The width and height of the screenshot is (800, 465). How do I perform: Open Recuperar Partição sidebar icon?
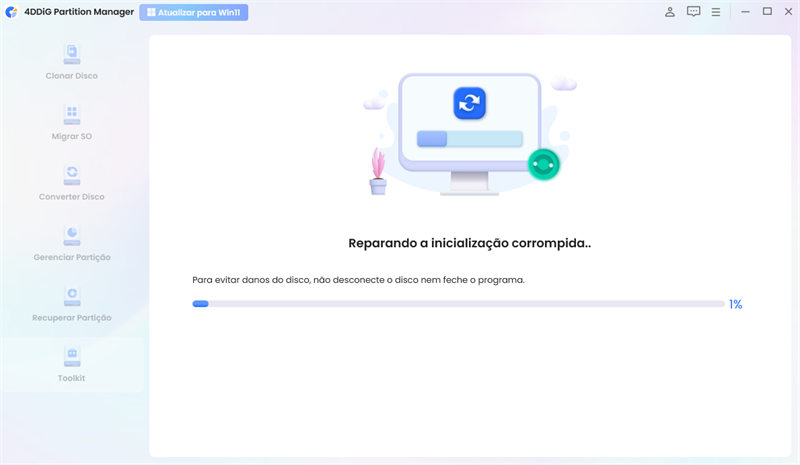(72, 296)
